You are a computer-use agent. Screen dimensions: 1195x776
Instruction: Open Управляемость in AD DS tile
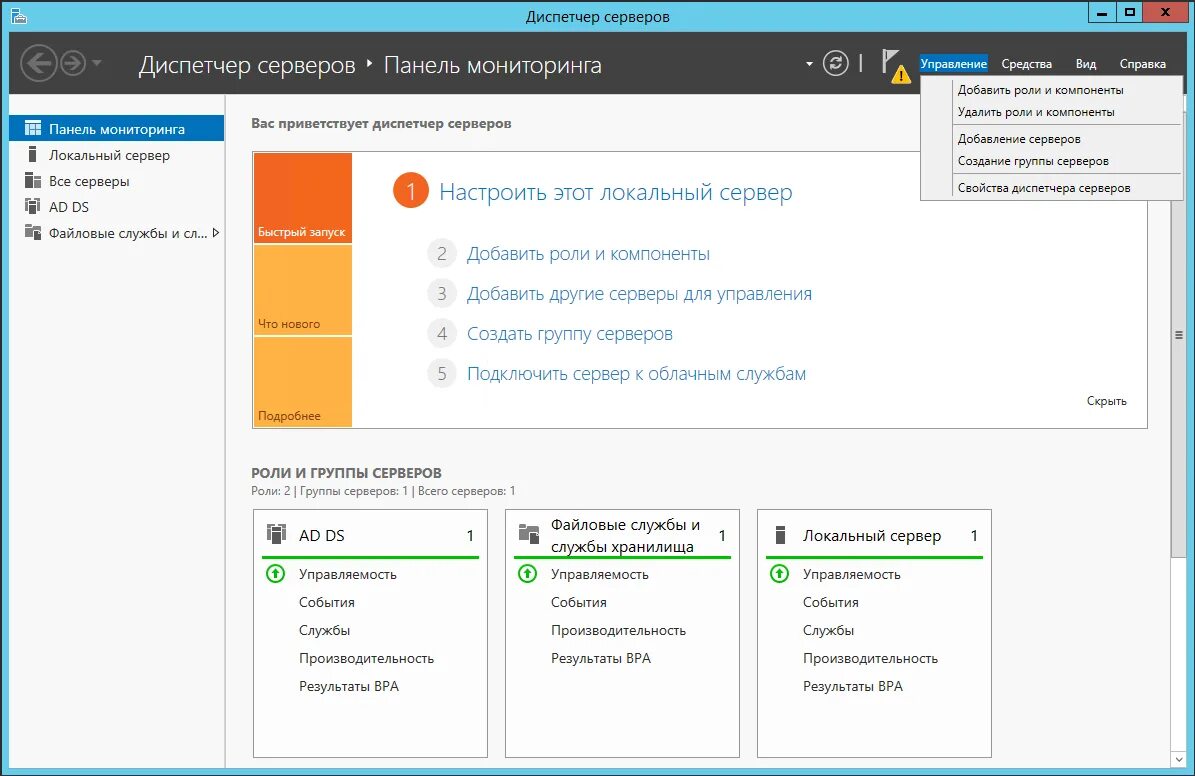coord(348,574)
